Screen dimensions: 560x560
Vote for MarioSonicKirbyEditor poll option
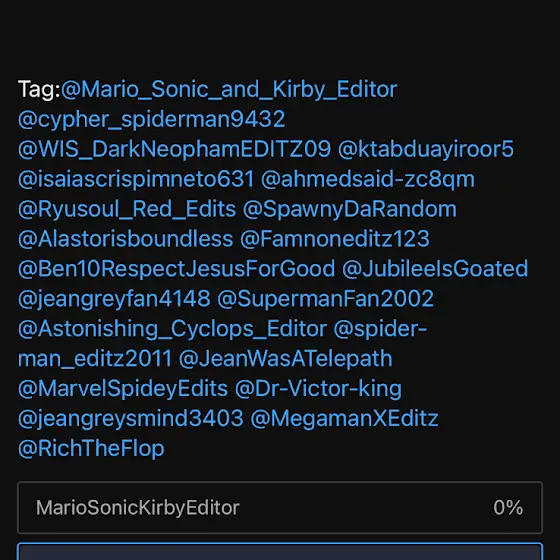point(280,508)
